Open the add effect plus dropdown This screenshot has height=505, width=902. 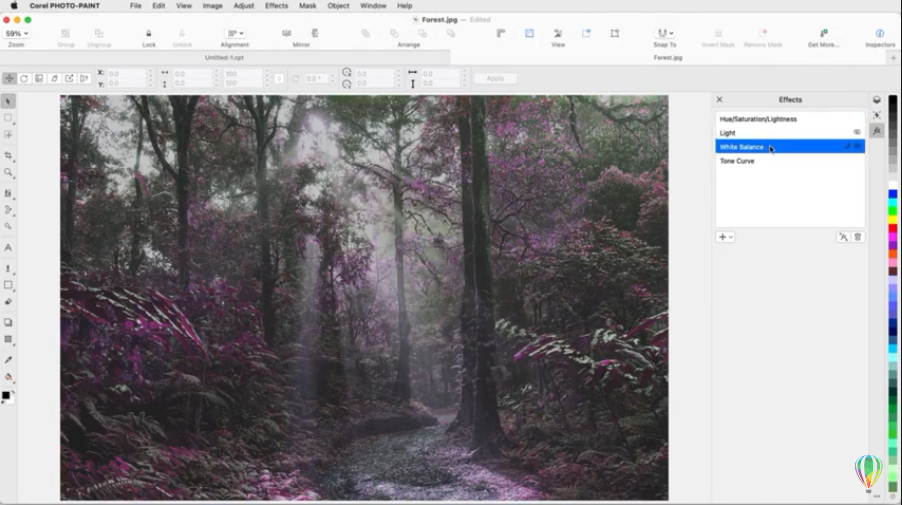click(725, 237)
